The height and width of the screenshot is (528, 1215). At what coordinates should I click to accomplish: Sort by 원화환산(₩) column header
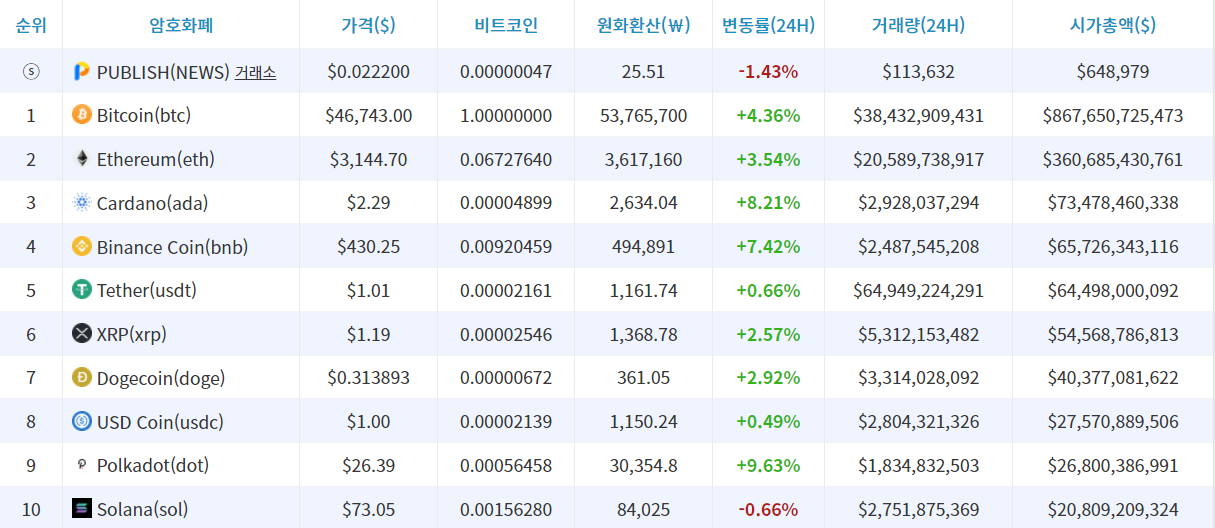tap(644, 25)
